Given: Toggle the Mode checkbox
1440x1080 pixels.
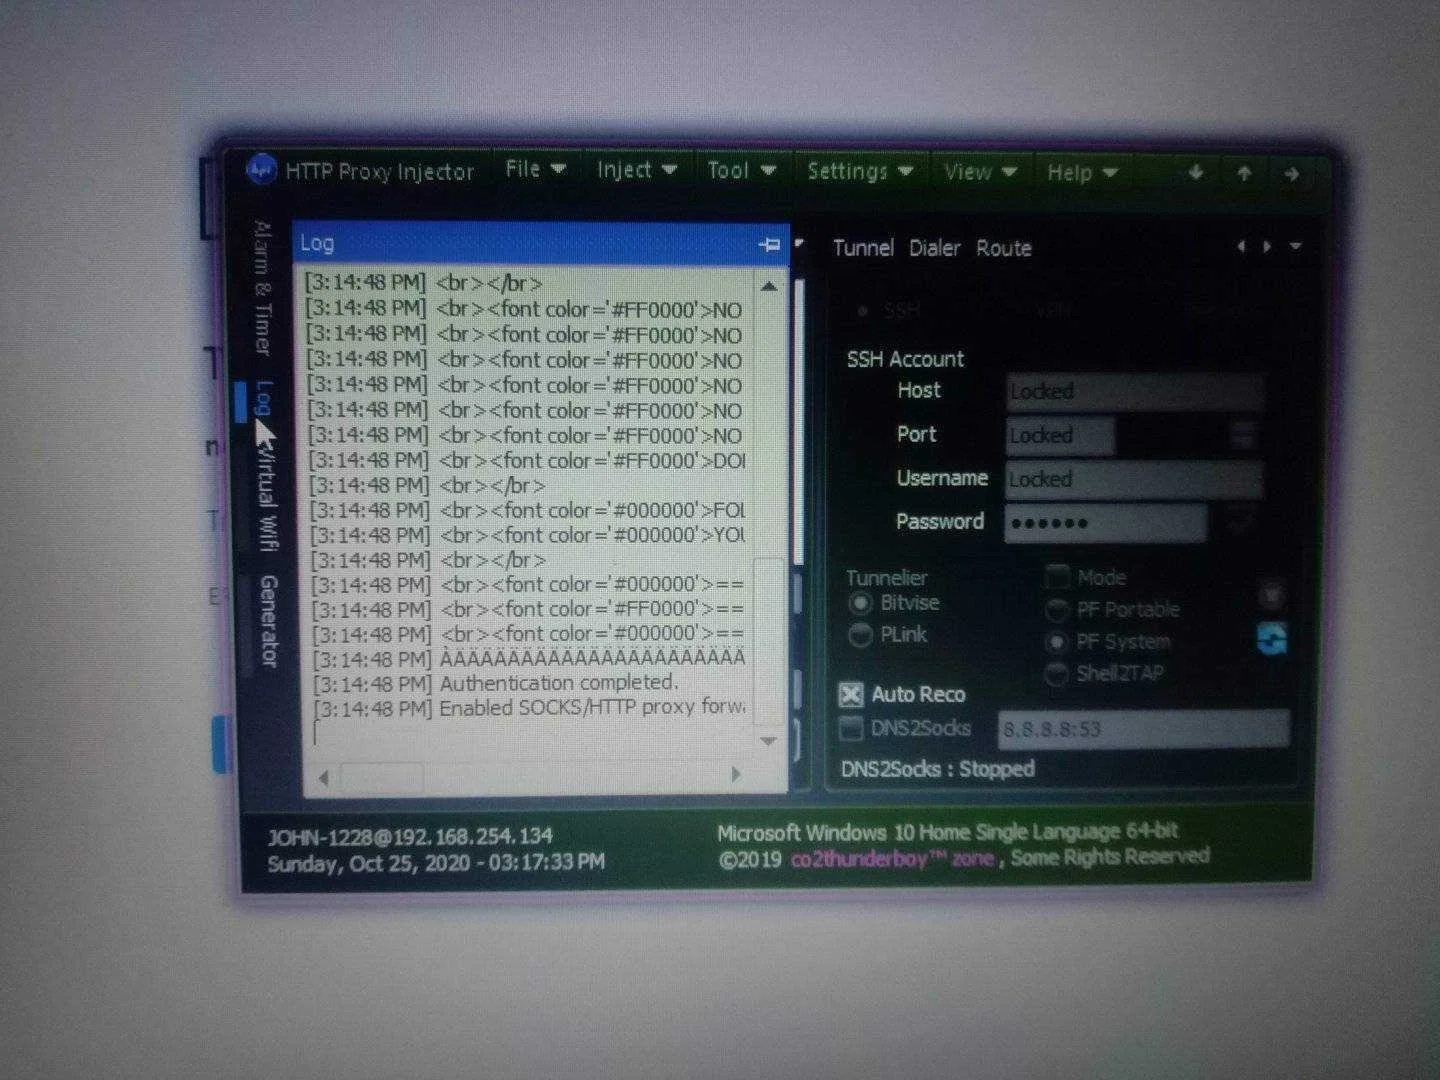Looking at the screenshot, I should (1057, 577).
